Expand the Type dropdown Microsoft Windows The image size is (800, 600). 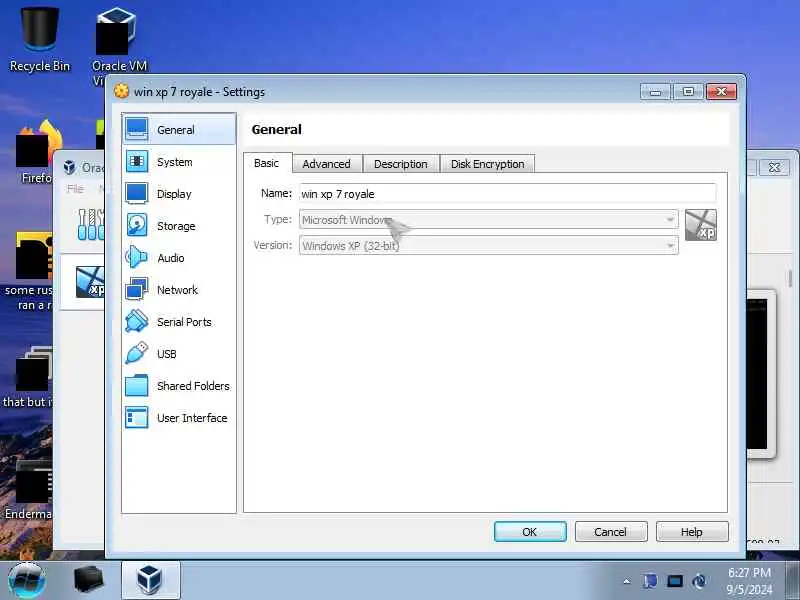(488, 219)
